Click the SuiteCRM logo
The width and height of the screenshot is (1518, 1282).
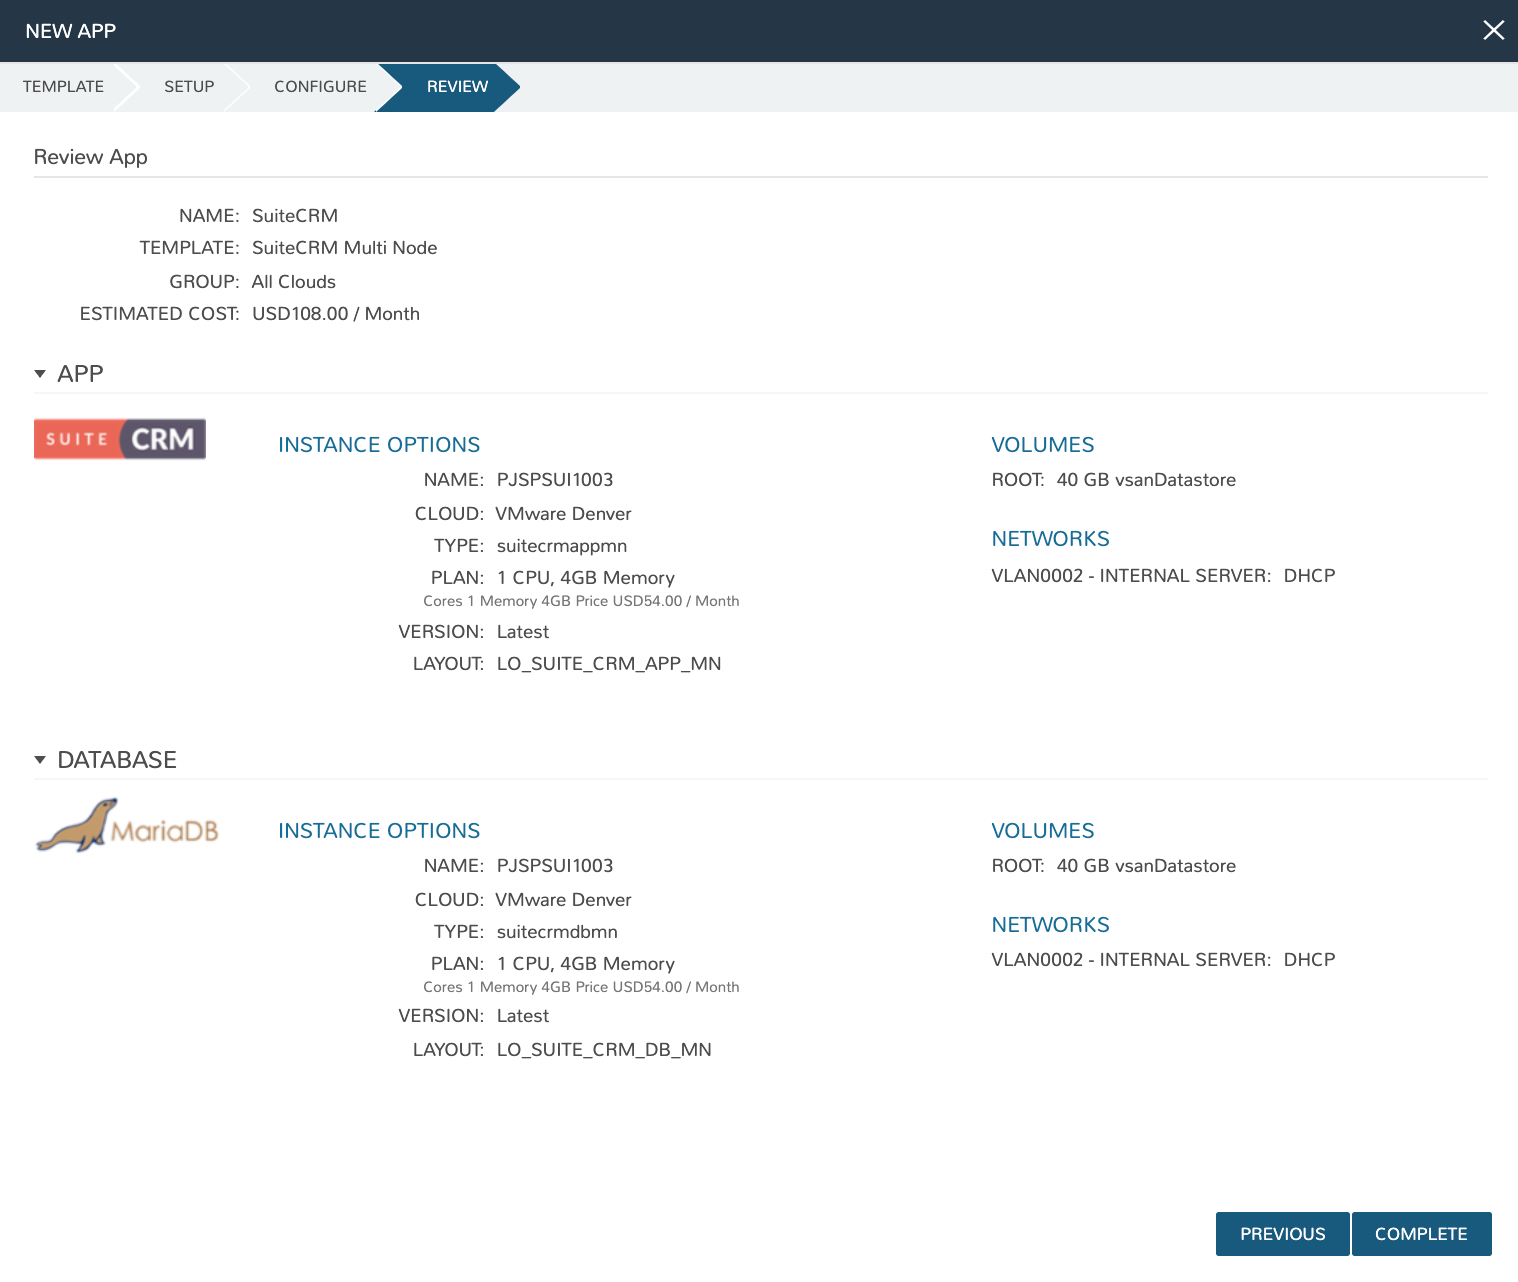[120, 439]
